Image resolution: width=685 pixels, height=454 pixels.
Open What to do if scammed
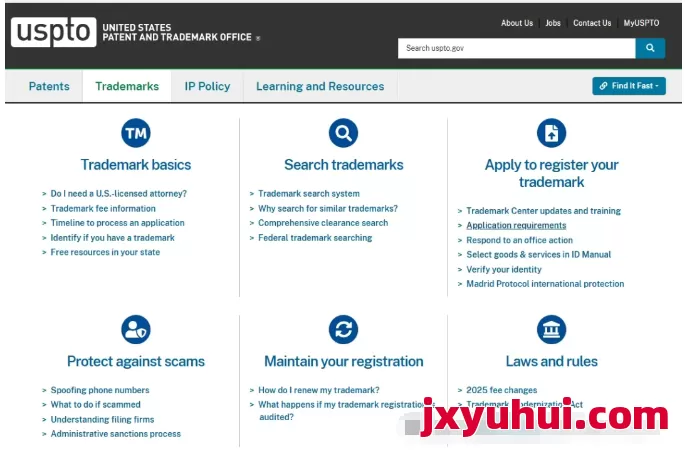(96, 405)
